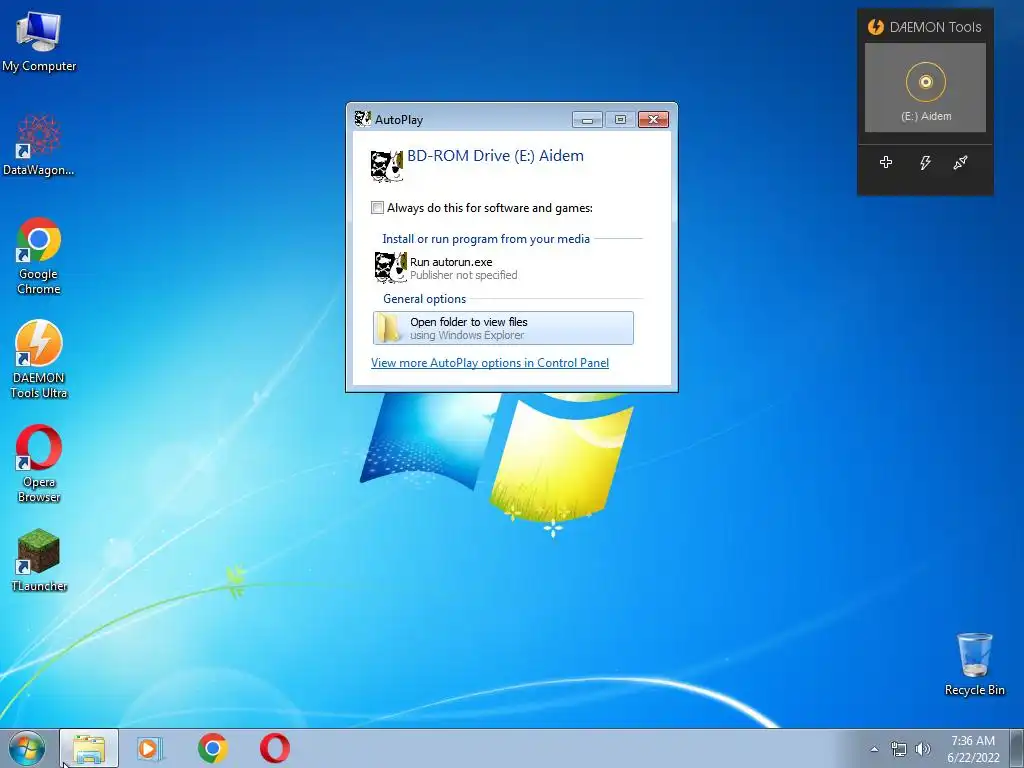This screenshot has height=768, width=1024.
Task: Open the Windows Start menu
Action: tap(27, 748)
